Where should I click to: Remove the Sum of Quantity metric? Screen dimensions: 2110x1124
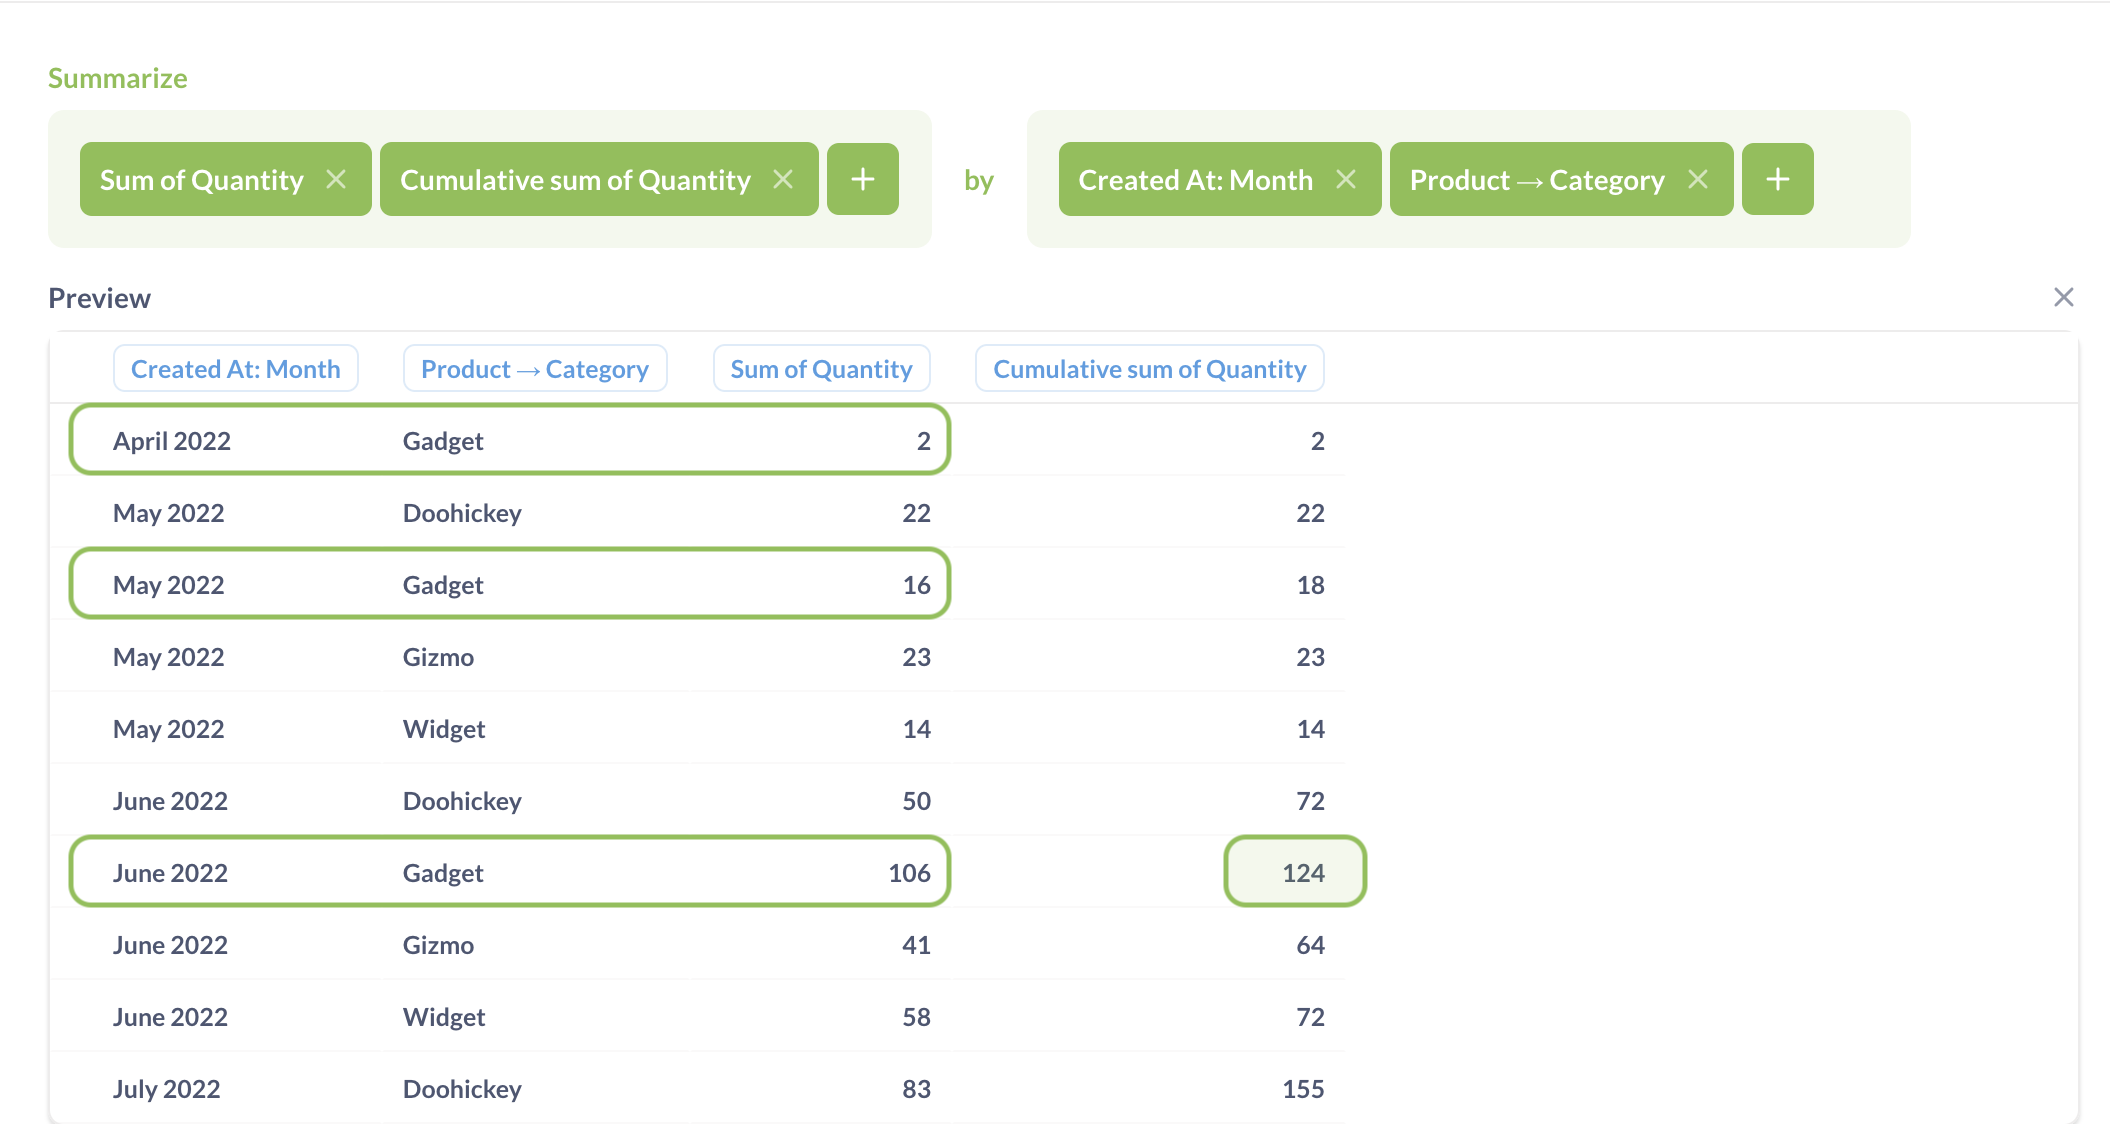pyautogui.click(x=336, y=179)
